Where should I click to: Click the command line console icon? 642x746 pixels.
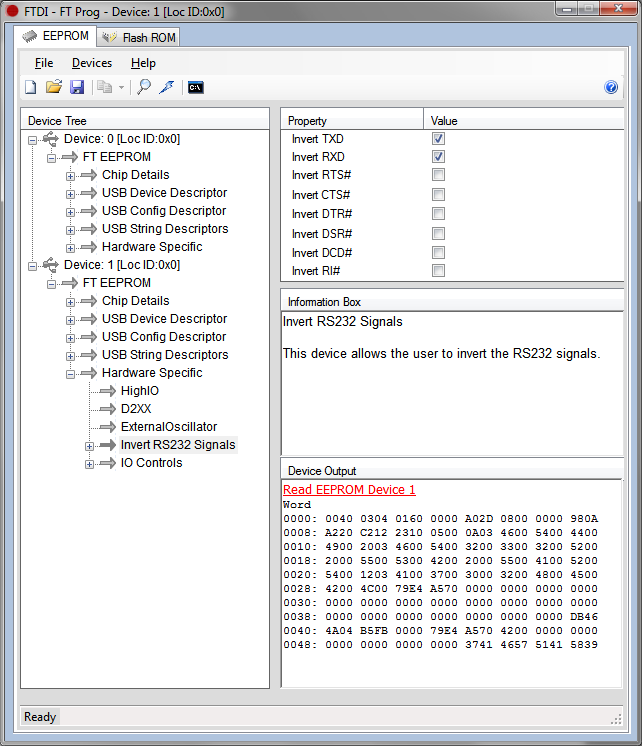point(196,88)
